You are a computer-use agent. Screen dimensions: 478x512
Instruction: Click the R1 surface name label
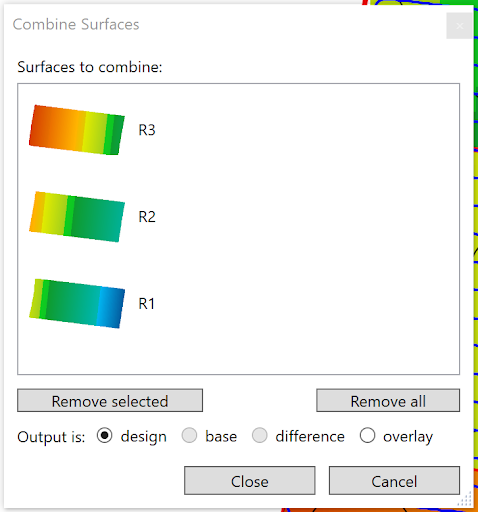pos(146,304)
